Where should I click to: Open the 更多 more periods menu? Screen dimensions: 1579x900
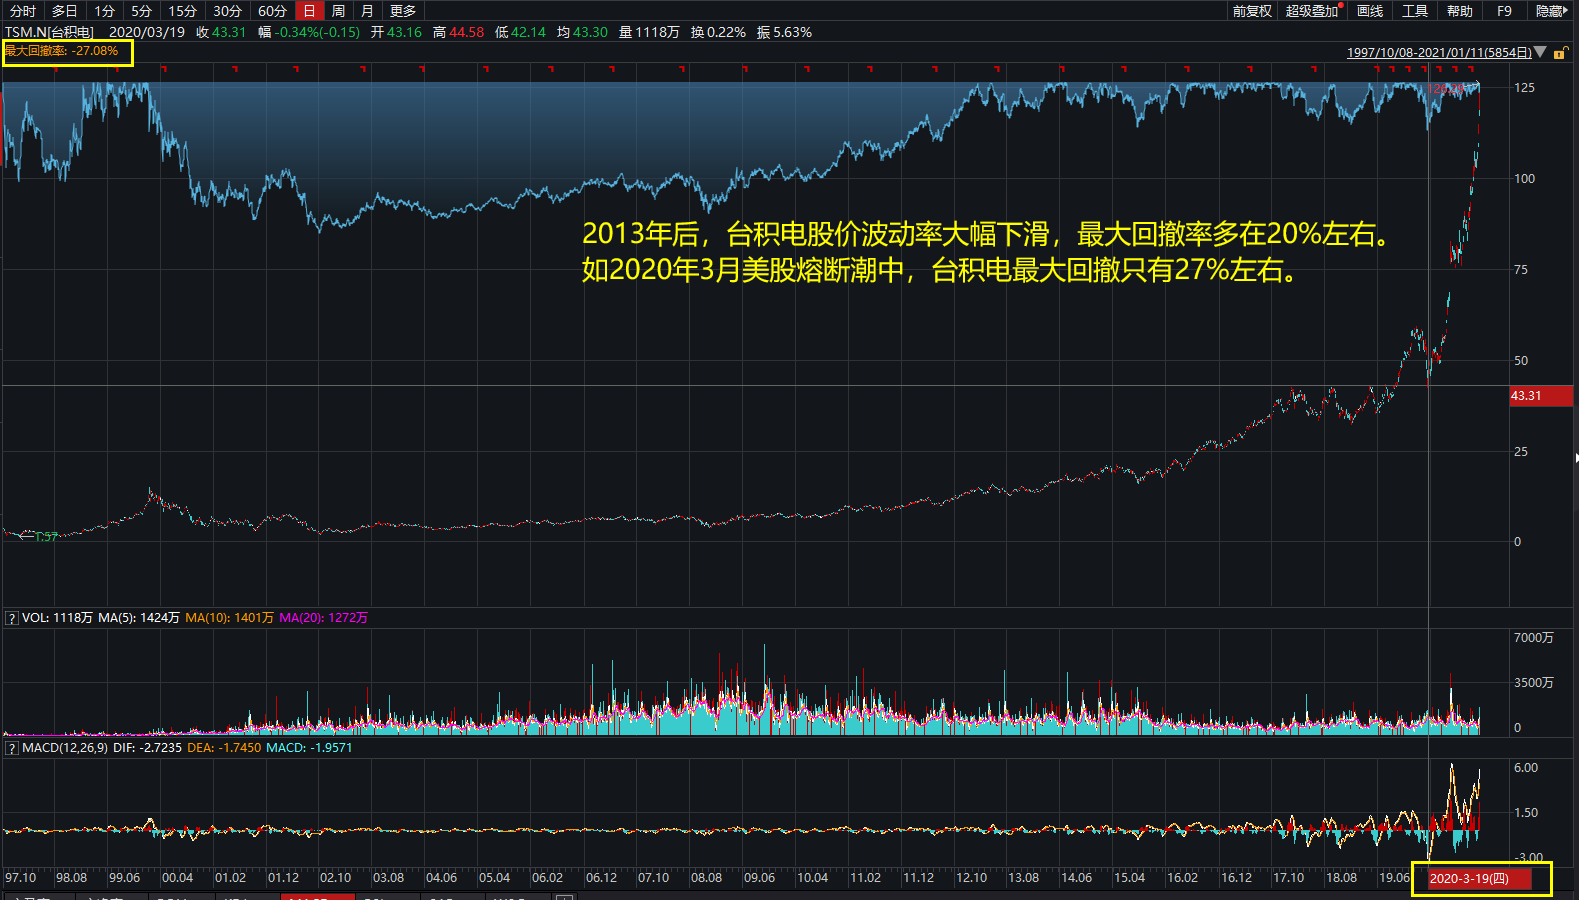pos(403,11)
